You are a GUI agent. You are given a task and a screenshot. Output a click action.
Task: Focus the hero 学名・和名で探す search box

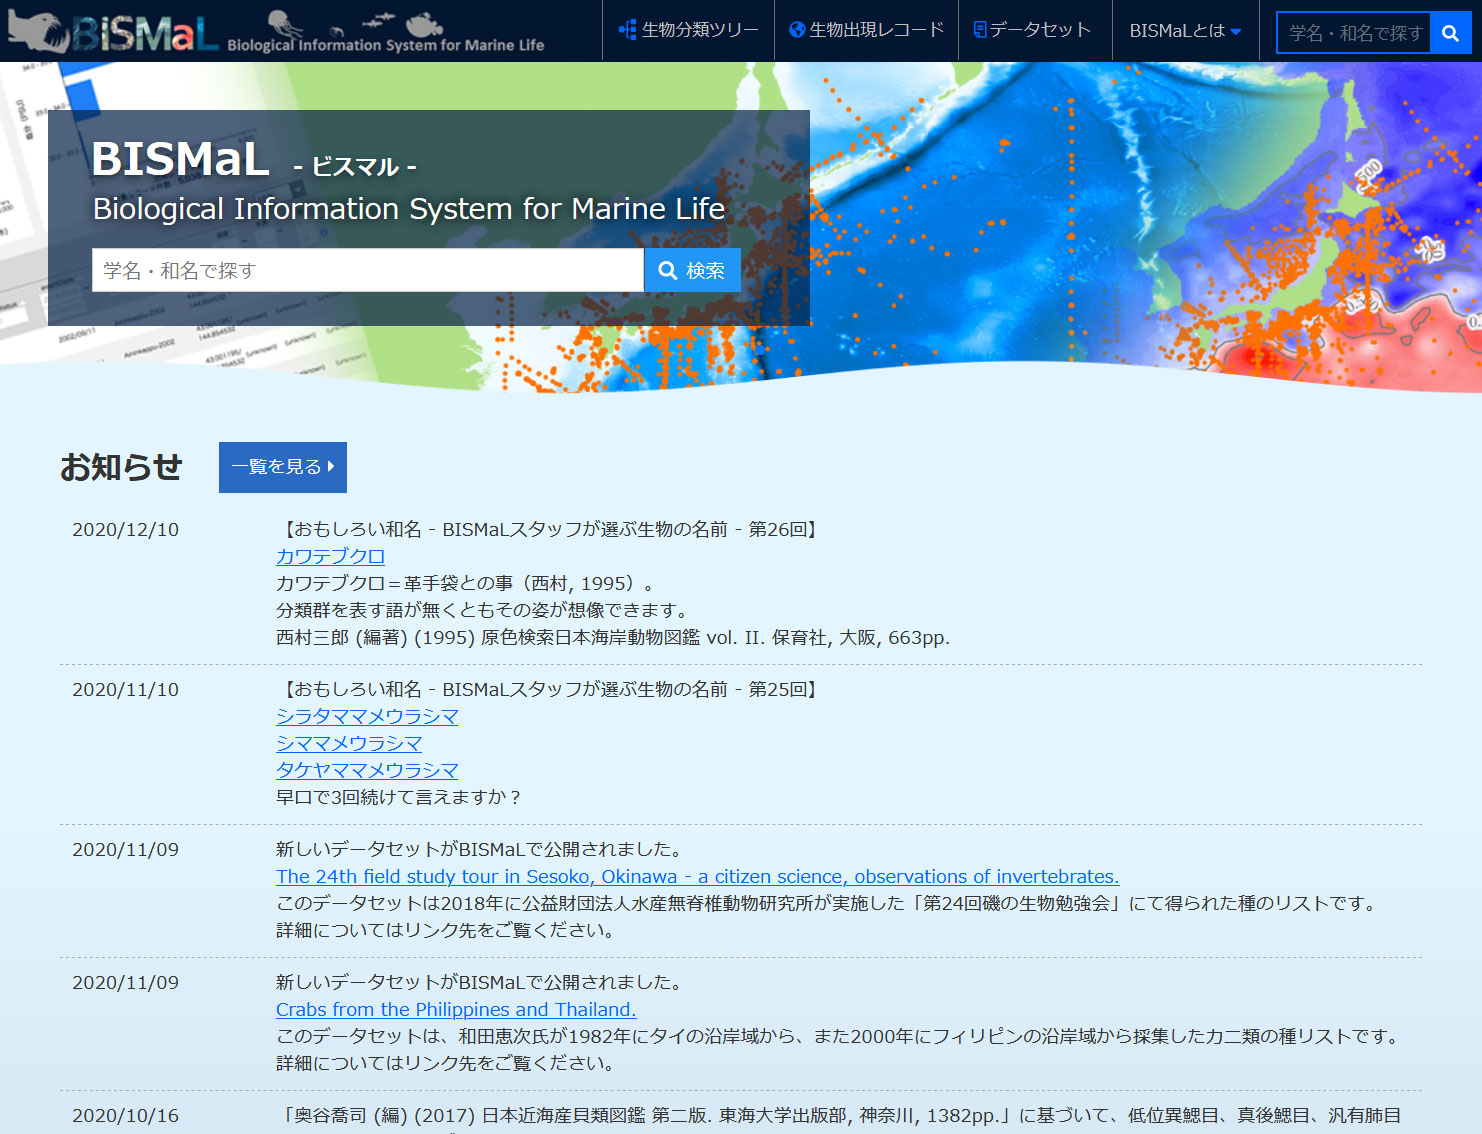click(368, 270)
